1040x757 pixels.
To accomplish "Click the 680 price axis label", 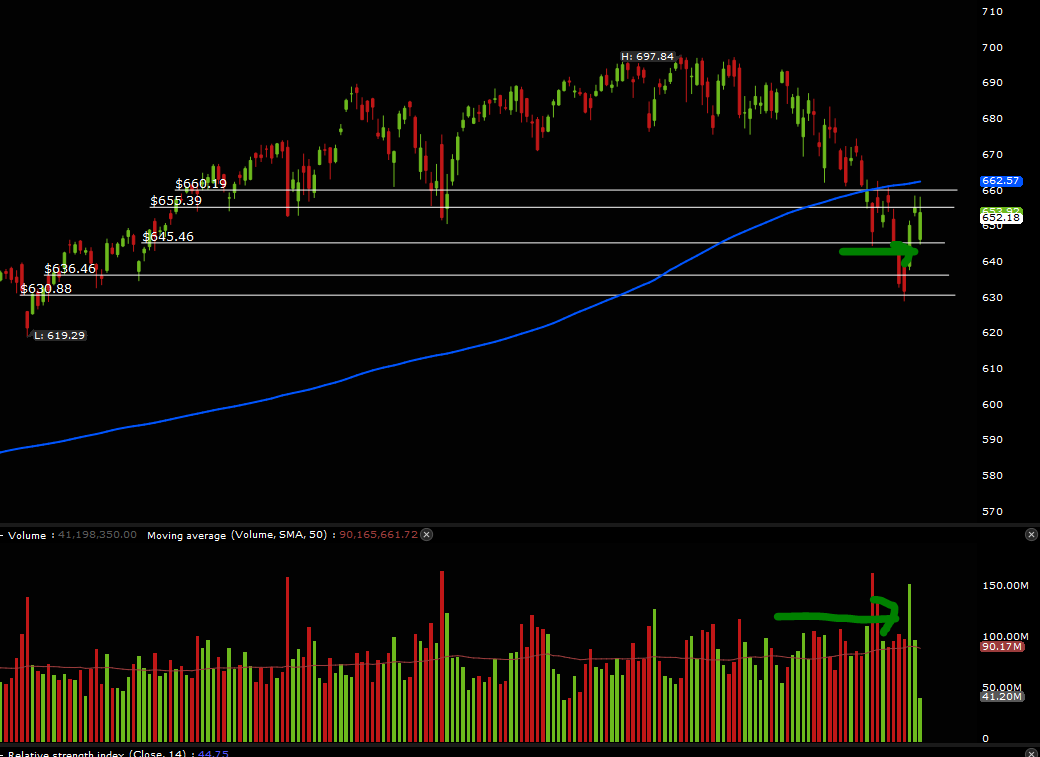I will (x=992, y=119).
